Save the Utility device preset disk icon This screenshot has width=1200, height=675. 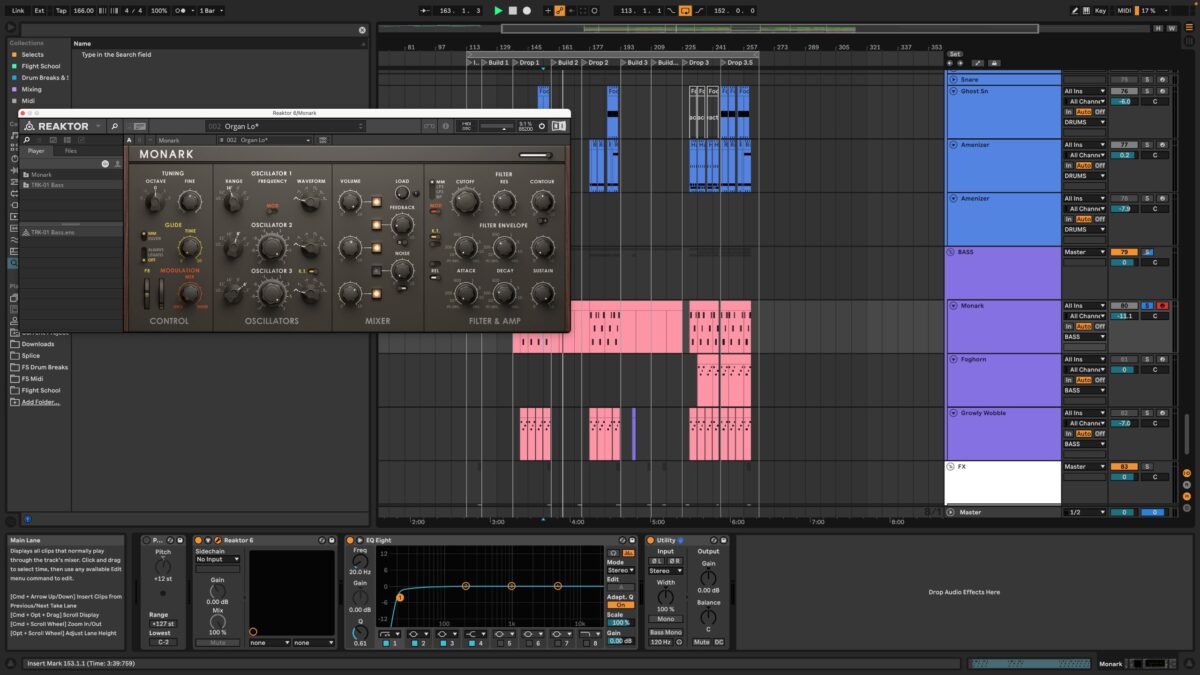tap(722, 540)
